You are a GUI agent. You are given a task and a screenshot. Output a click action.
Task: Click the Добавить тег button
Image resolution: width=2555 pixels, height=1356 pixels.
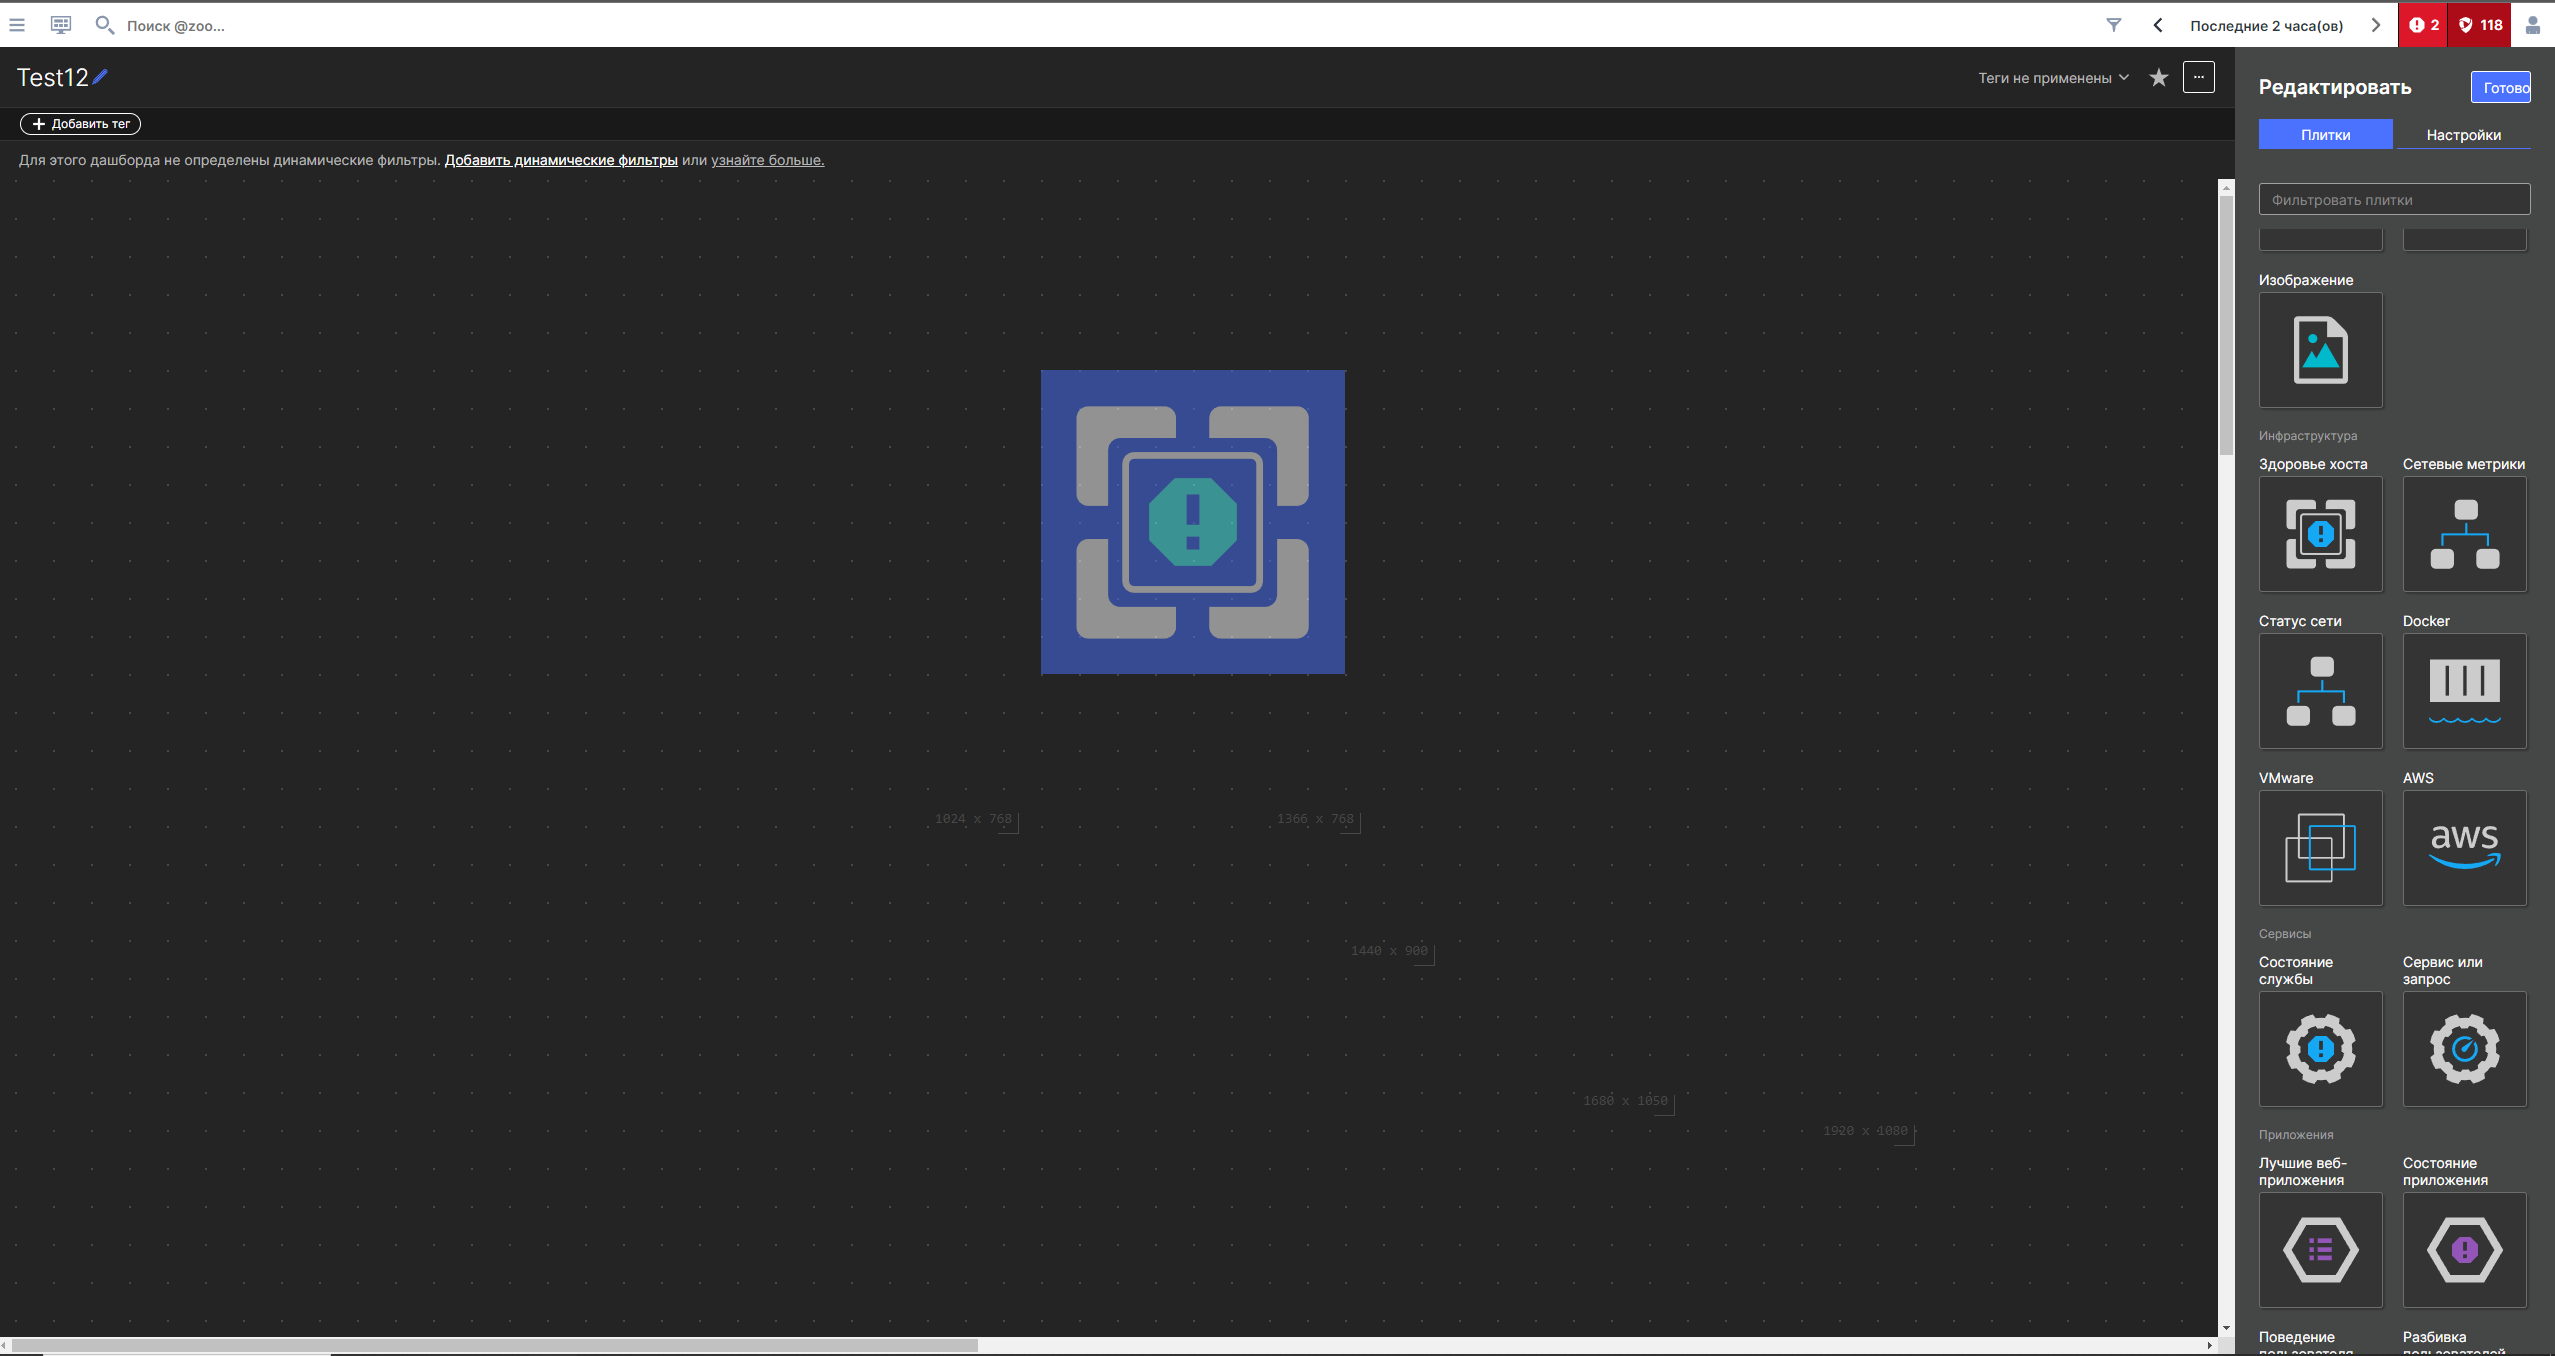point(80,124)
